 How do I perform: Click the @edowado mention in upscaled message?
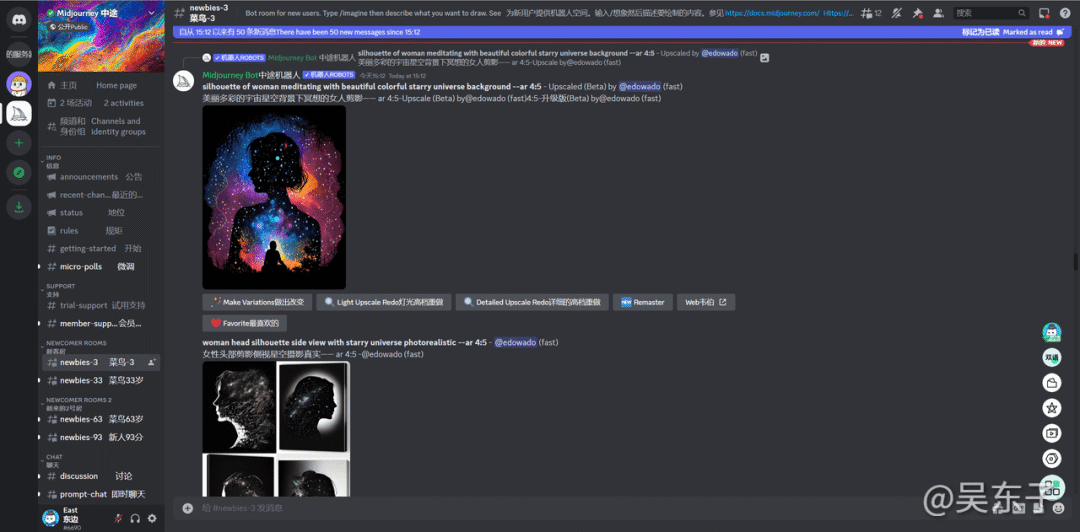(639, 86)
